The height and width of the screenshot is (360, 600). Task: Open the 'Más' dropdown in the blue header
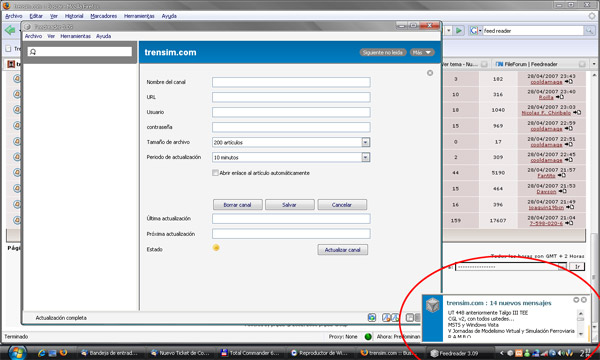coord(422,52)
